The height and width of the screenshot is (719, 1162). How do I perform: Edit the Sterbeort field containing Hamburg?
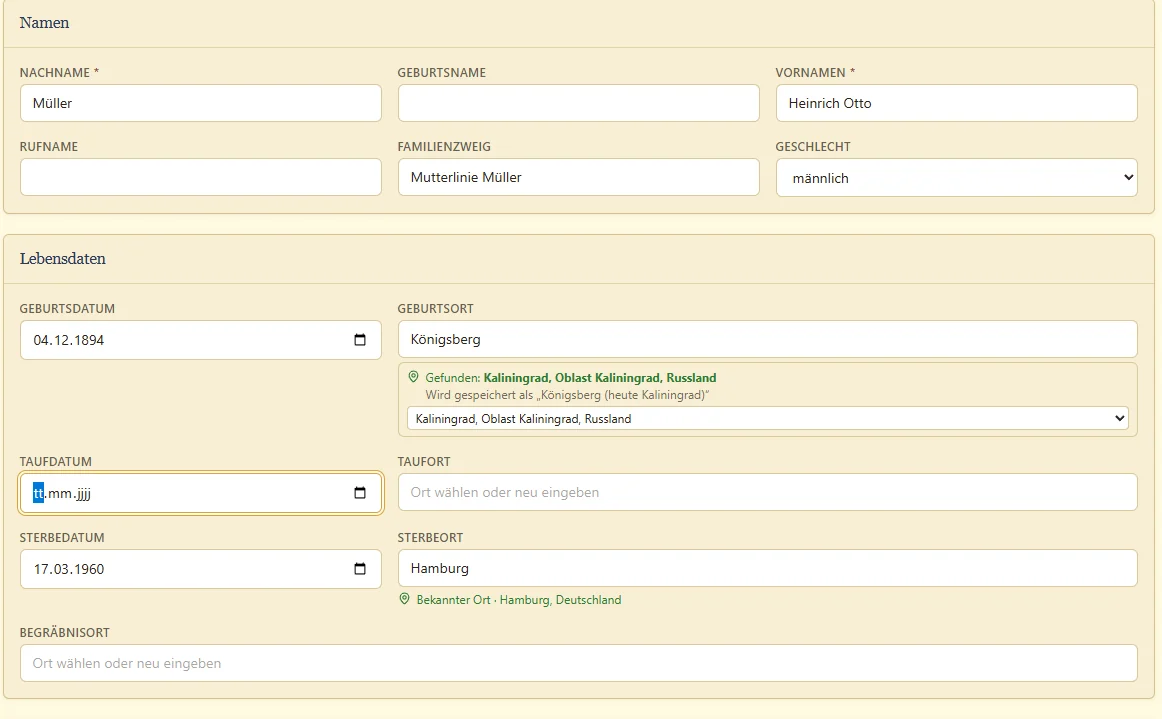pos(767,569)
